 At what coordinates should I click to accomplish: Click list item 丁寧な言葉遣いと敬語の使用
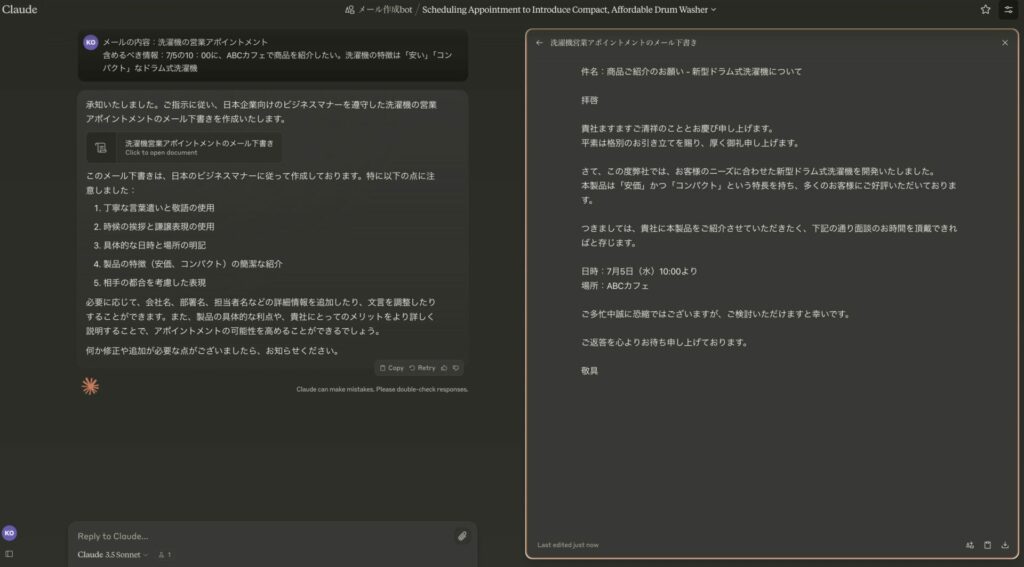point(159,208)
